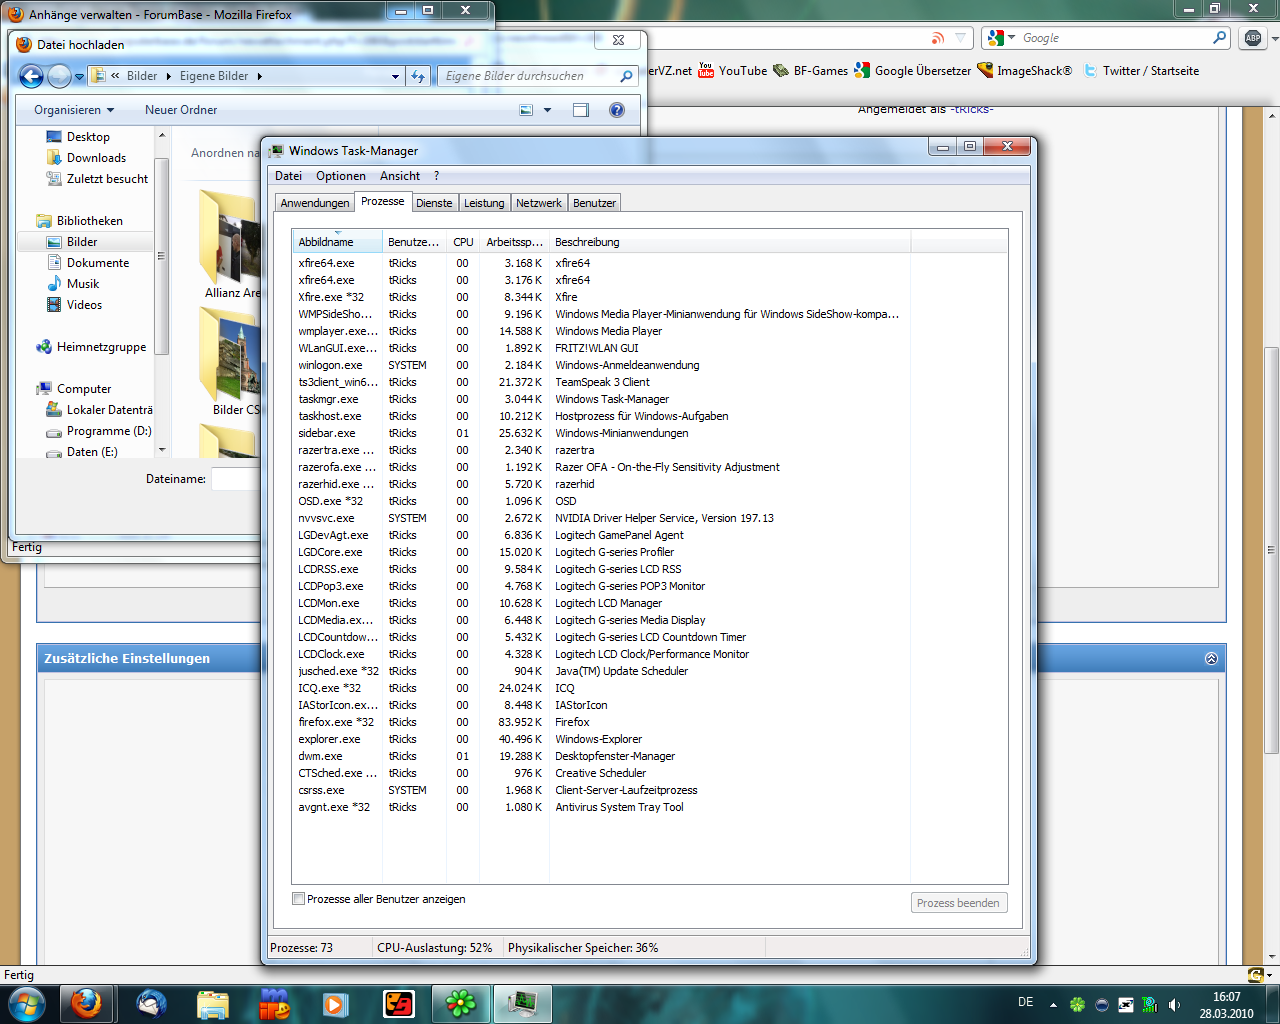
Task: Select Heimnetzgruppe in navigation pane
Action: click(90, 347)
